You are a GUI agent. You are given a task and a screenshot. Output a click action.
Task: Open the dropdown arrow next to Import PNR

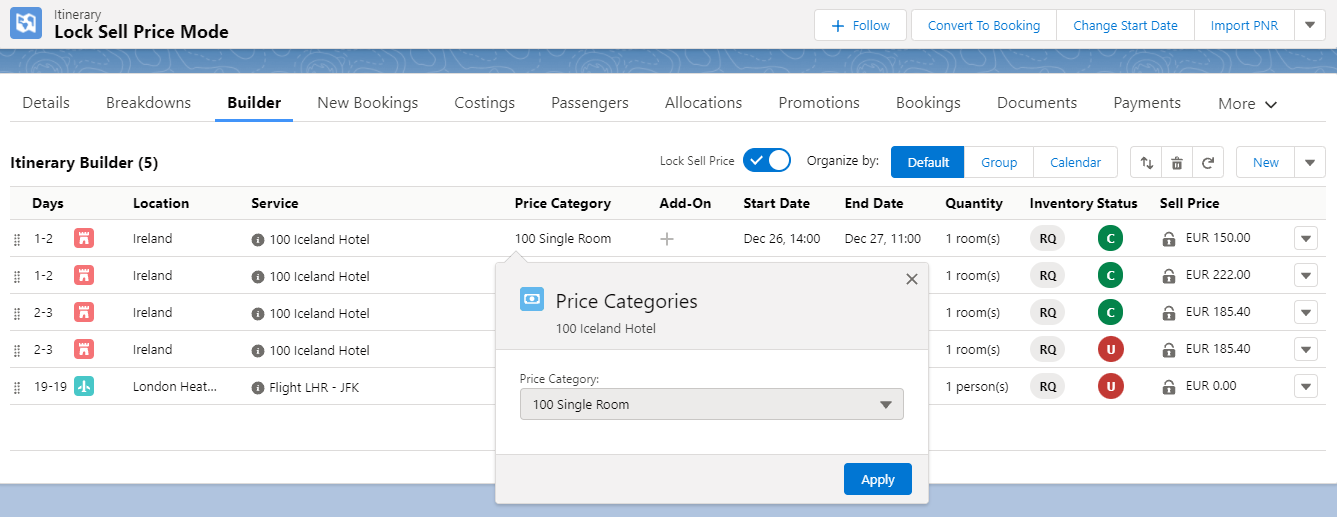(x=1310, y=25)
